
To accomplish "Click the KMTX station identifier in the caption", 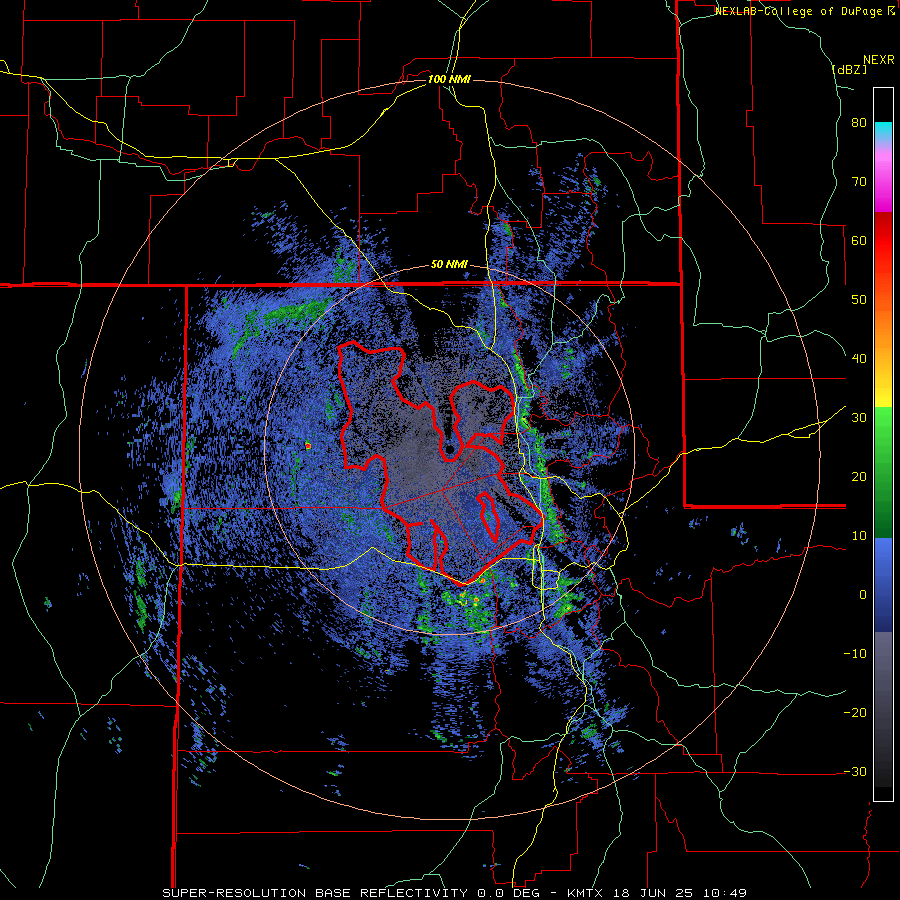I will 584,893.
